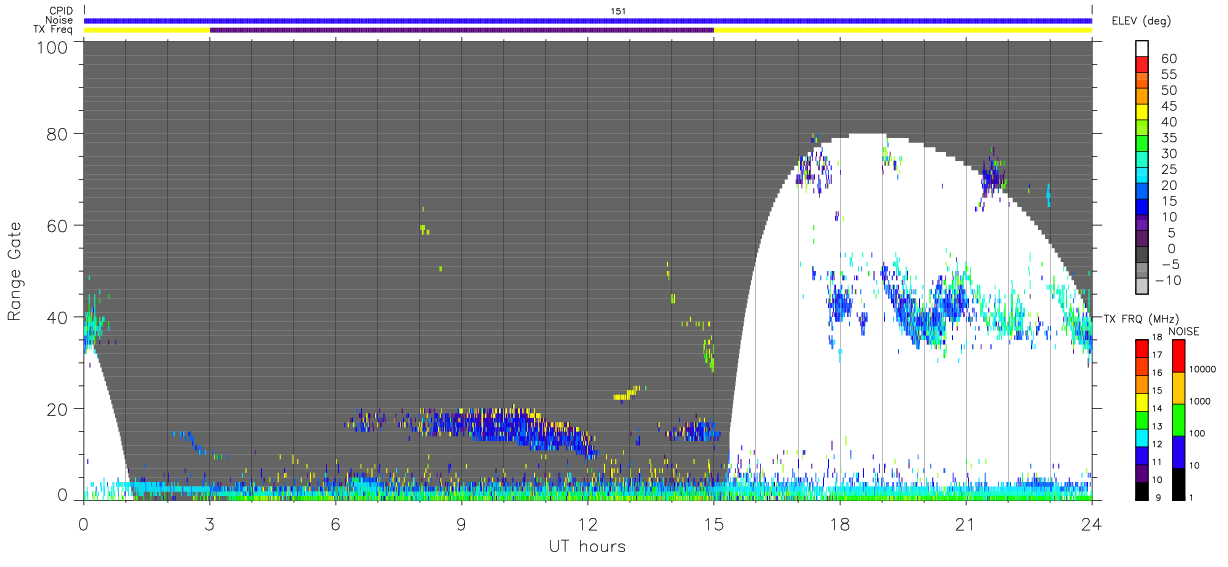
Task: Click UT hours tick label 9
Action: pos(462,523)
